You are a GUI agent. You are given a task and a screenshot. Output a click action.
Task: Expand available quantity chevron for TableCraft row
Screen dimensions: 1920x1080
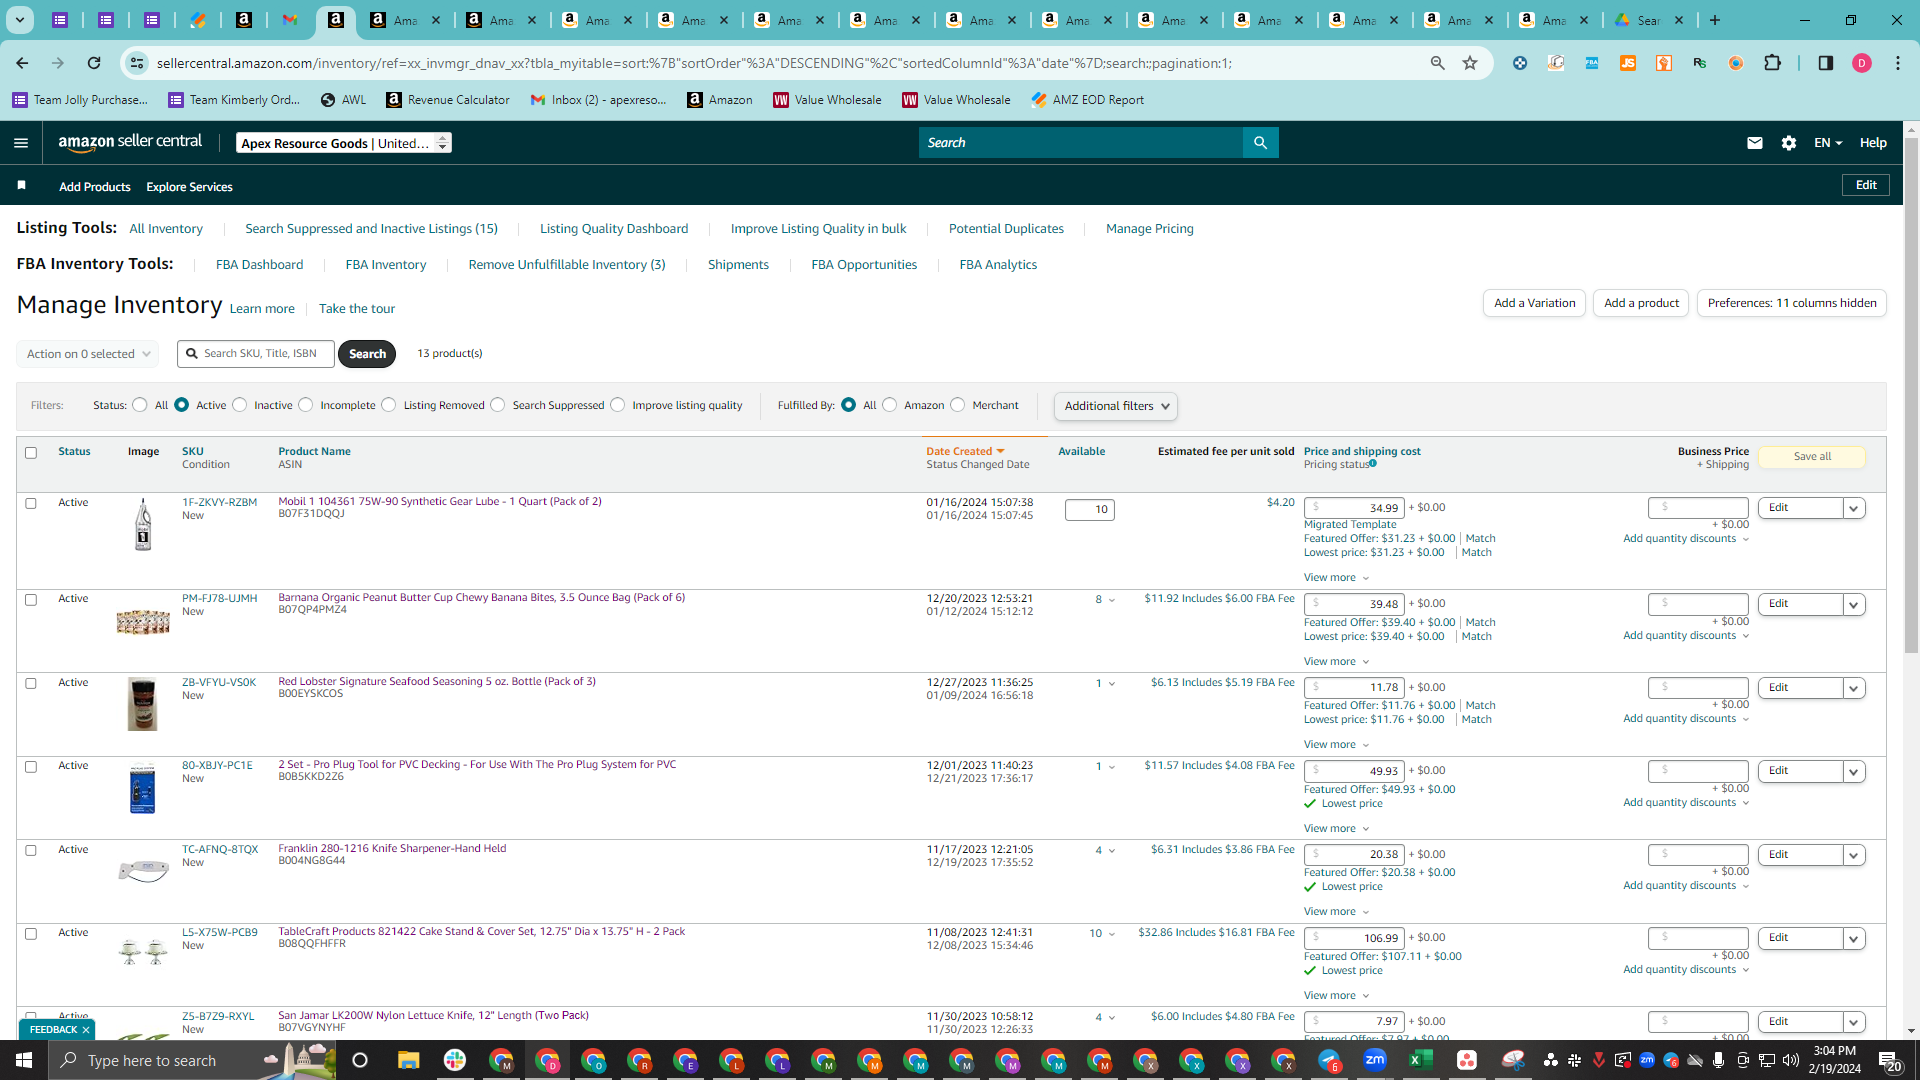[x=1111, y=934]
